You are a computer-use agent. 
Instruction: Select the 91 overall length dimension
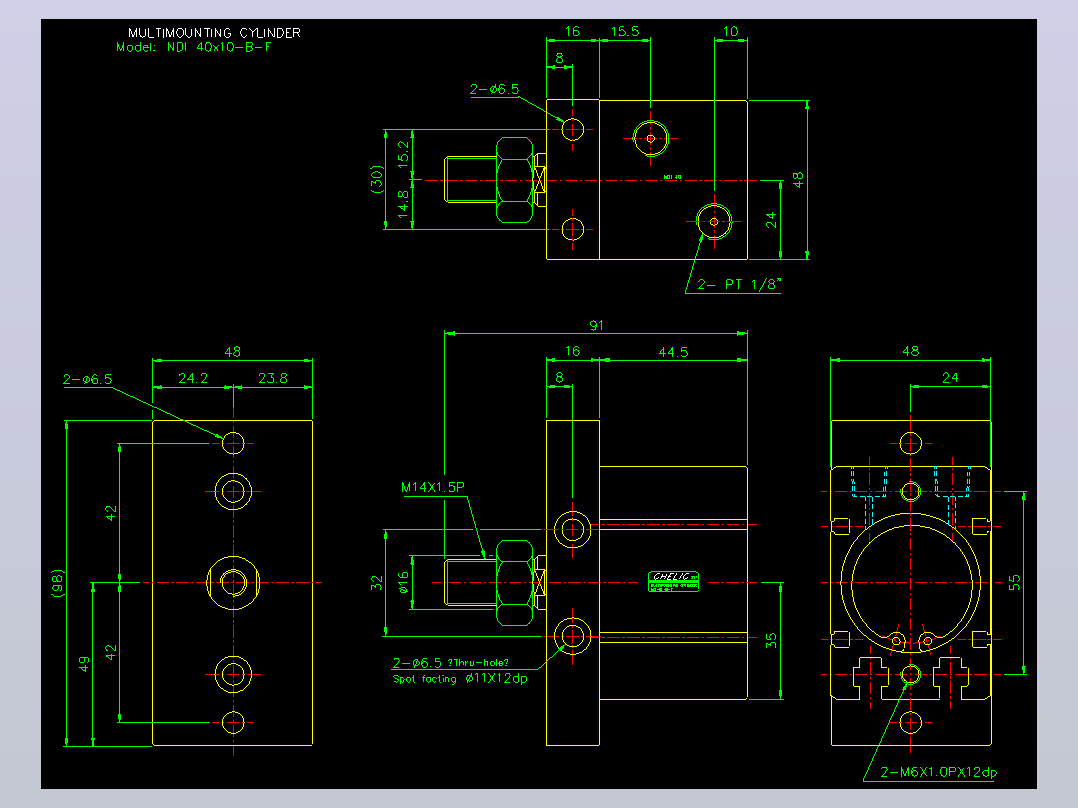click(x=596, y=325)
